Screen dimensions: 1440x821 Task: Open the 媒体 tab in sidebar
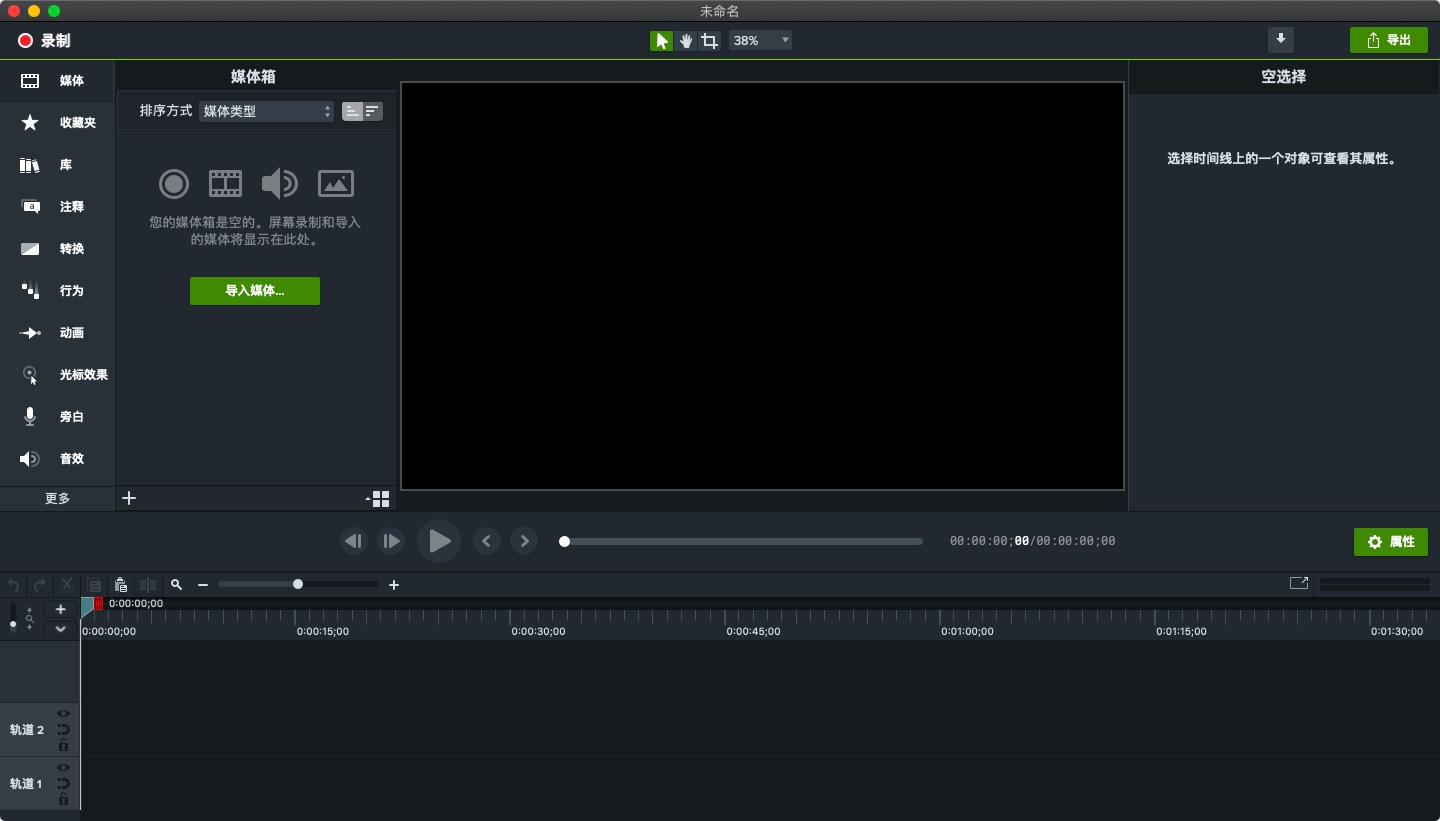pos(57,81)
